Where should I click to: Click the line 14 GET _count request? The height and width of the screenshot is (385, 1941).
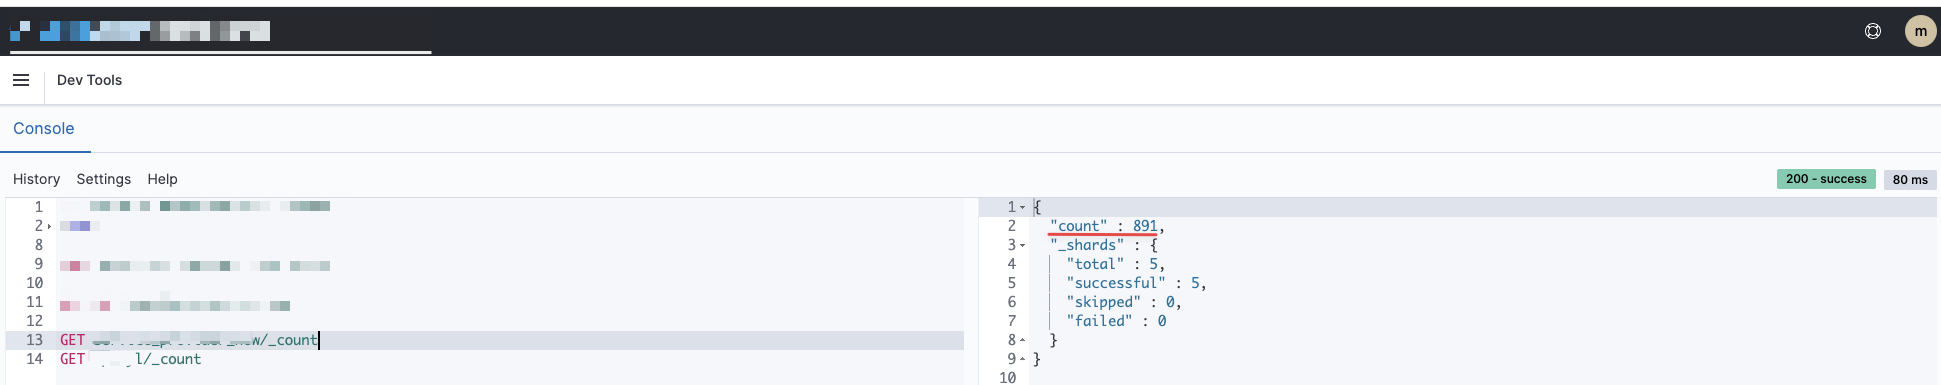130,359
